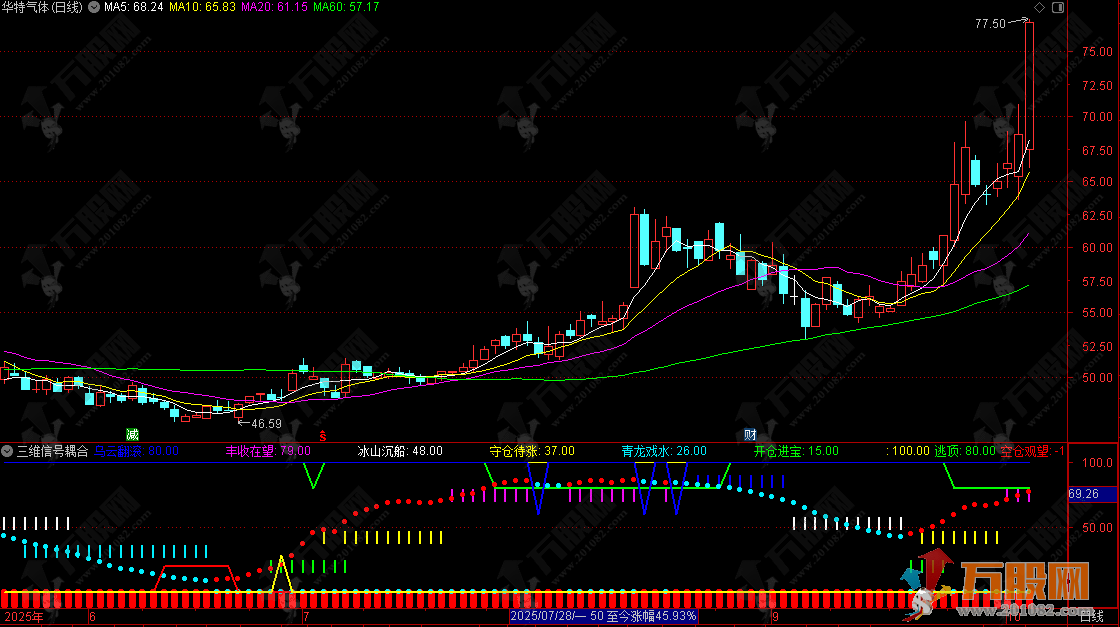Select the MA5 moving average label
1120x627 pixels.
coord(134,7)
